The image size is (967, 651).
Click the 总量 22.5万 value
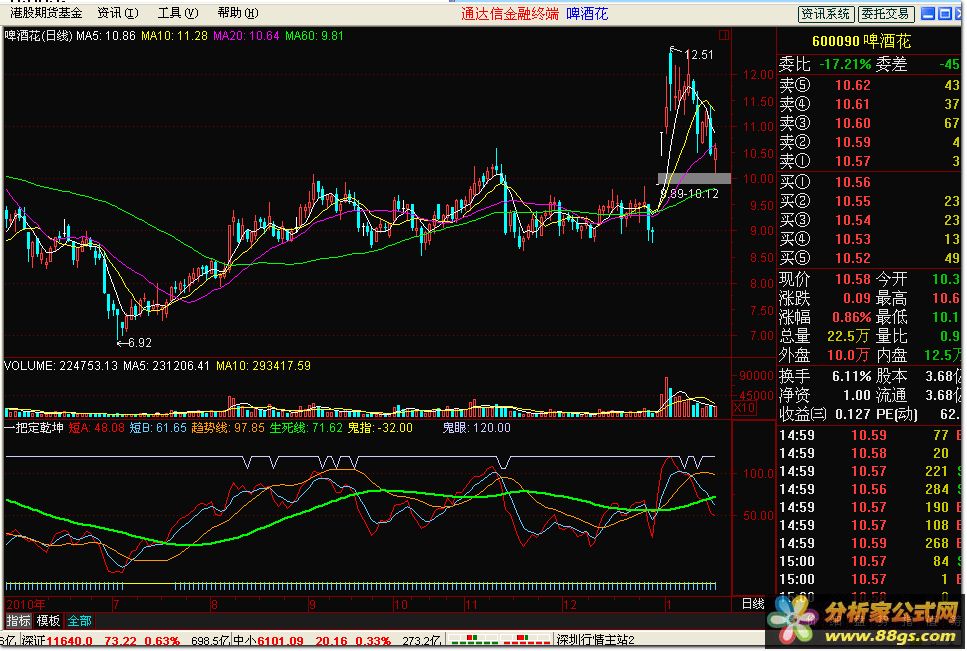point(847,337)
